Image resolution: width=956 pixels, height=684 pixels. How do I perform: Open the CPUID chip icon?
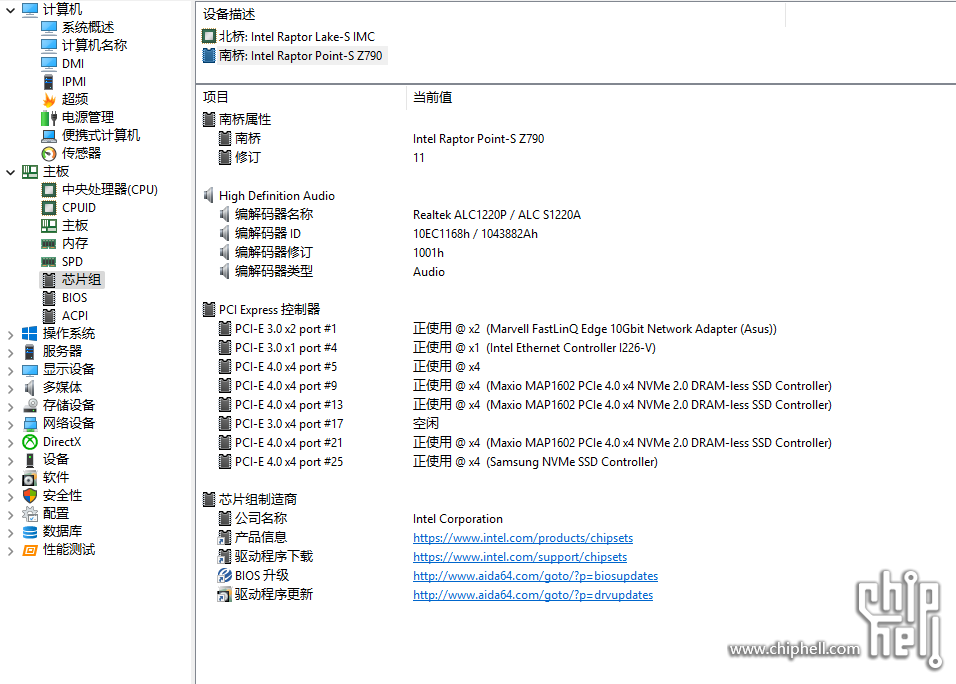click(49, 208)
